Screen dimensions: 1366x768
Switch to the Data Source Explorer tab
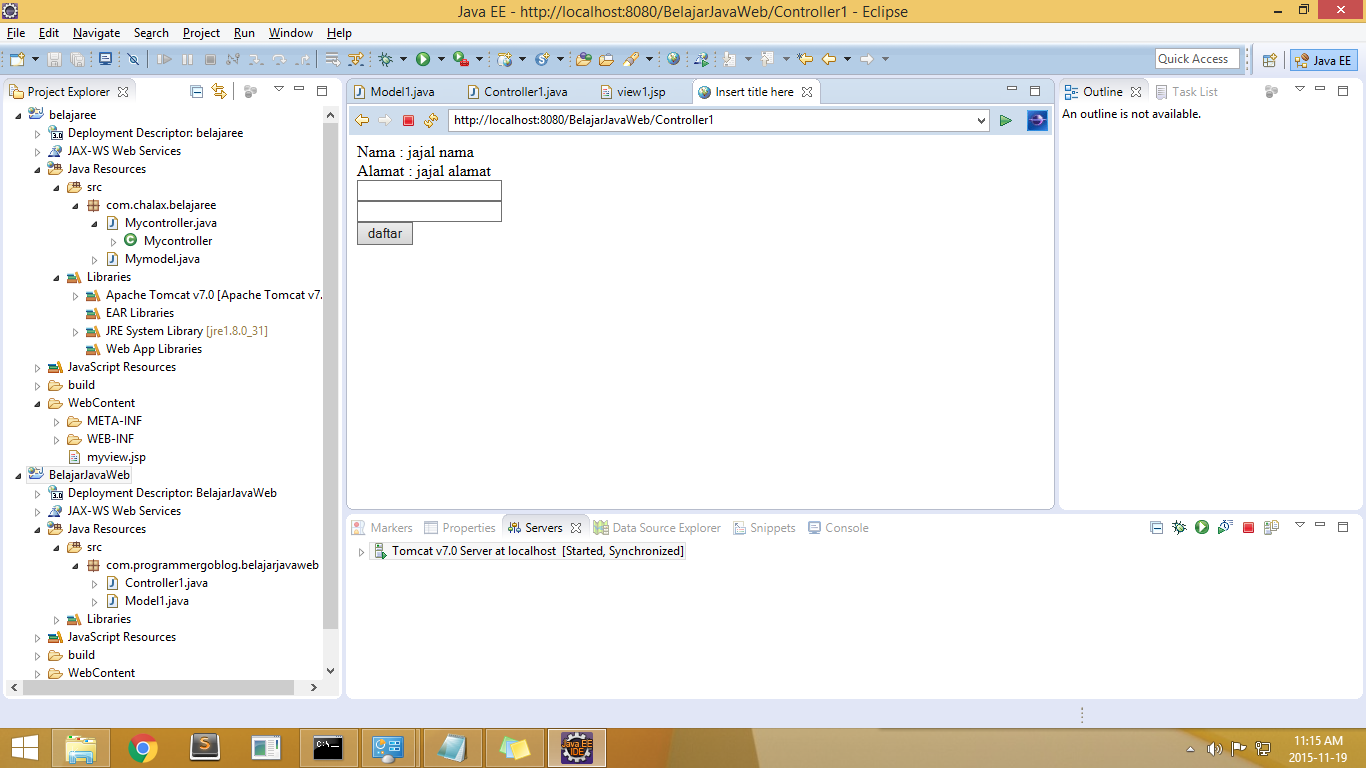(x=657, y=528)
